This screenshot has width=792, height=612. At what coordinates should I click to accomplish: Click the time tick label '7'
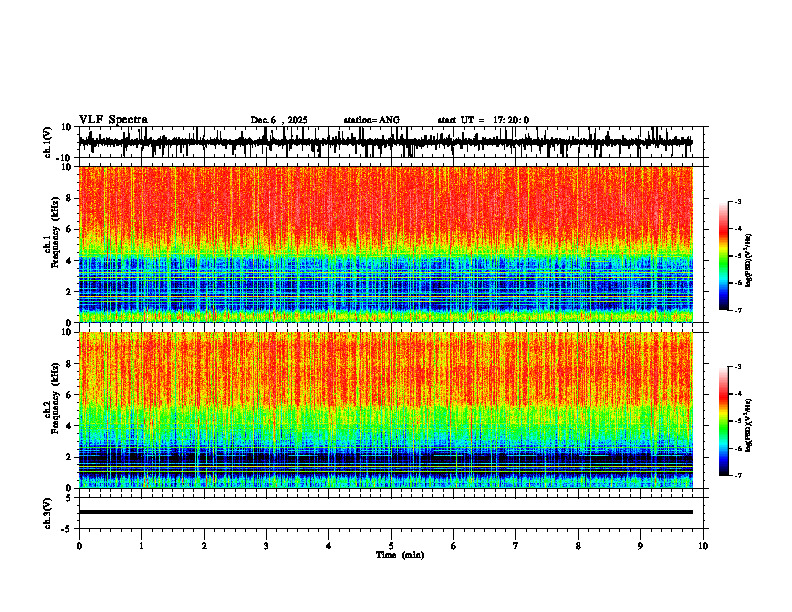[516, 546]
